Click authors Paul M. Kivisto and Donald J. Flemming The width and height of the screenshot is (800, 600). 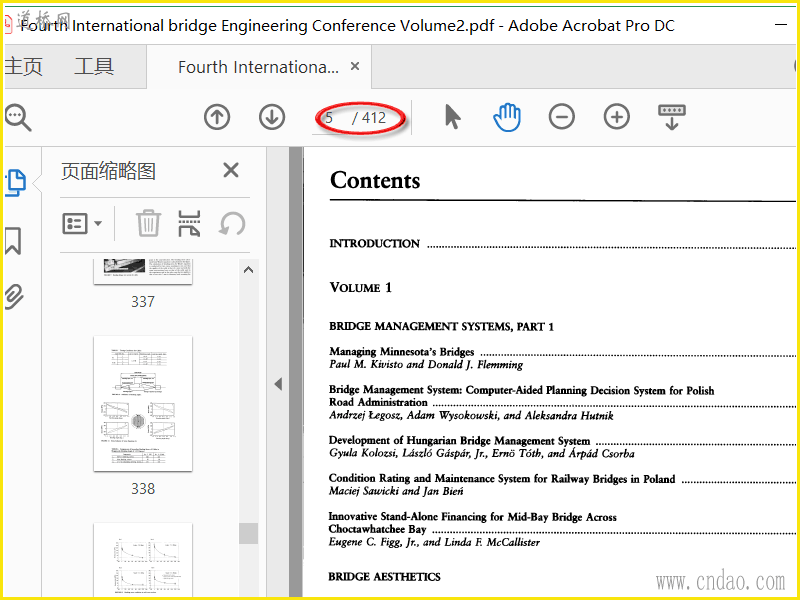pos(426,364)
